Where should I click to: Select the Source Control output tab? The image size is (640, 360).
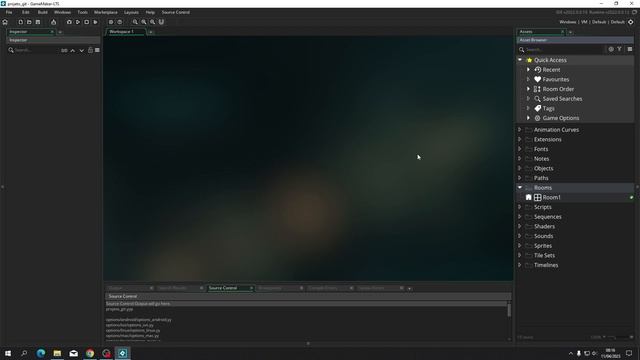tap(223, 288)
